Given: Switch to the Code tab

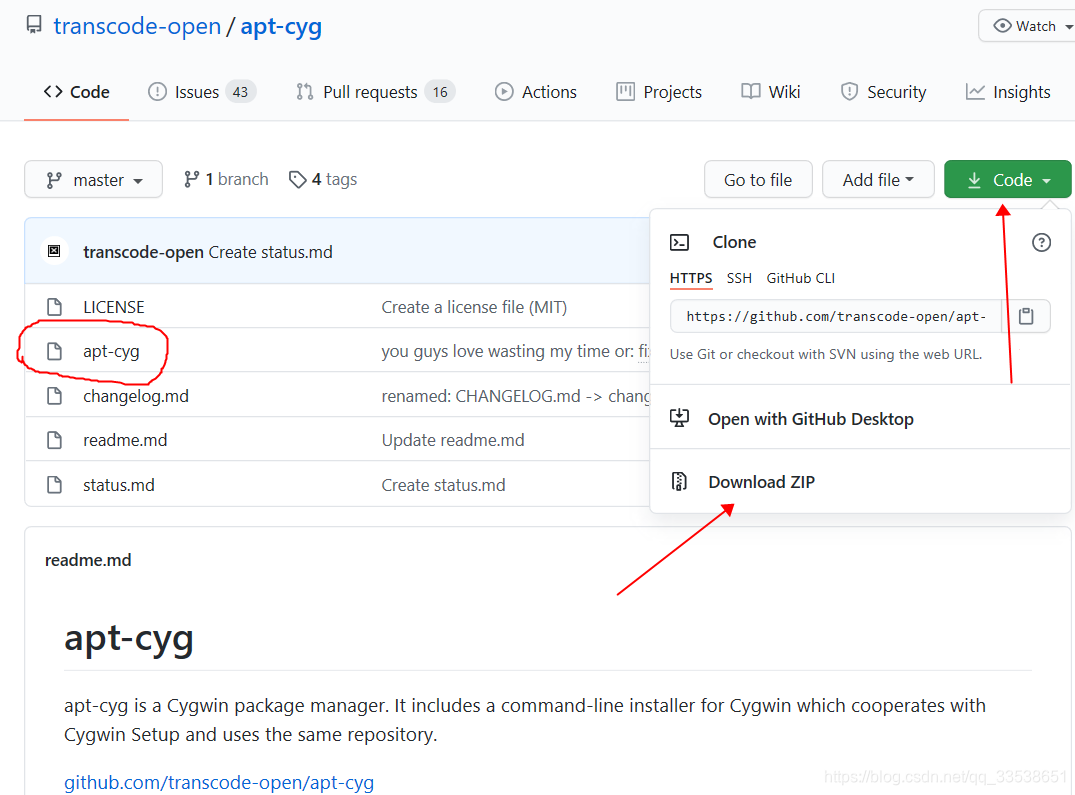Looking at the screenshot, I should point(76,92).
